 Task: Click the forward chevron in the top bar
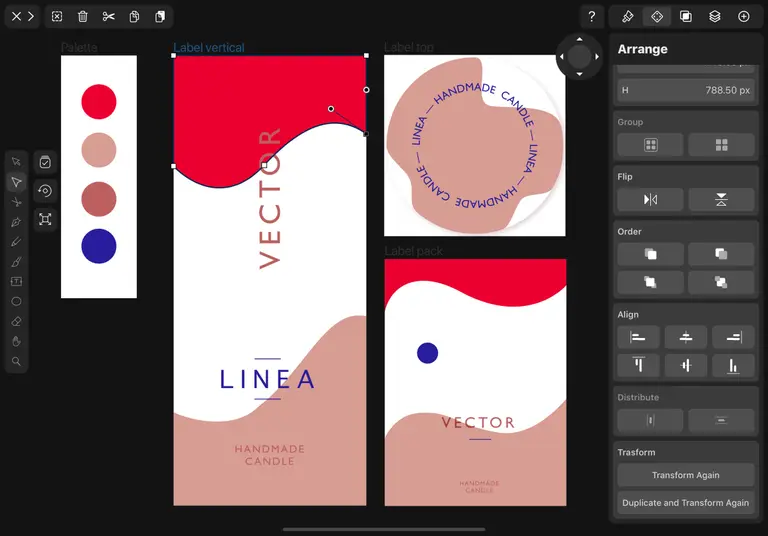pos(31,16)
